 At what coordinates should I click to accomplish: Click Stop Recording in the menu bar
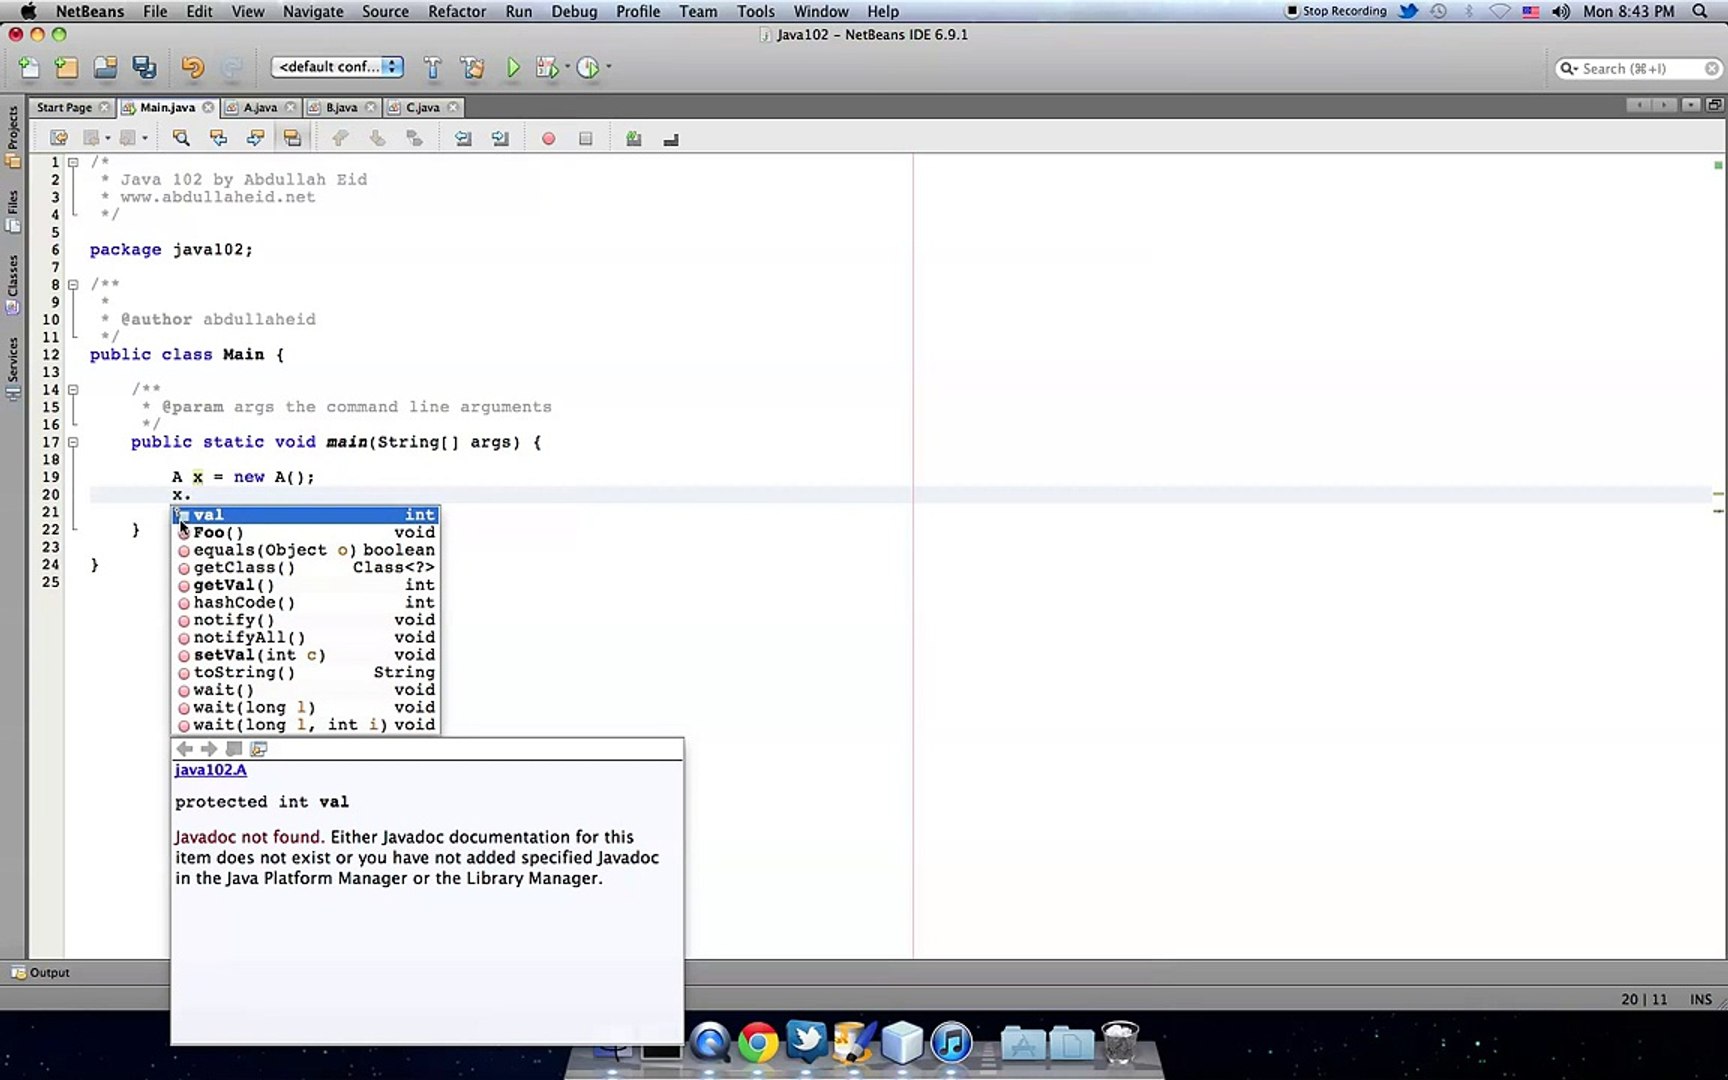coord(1336,11)
